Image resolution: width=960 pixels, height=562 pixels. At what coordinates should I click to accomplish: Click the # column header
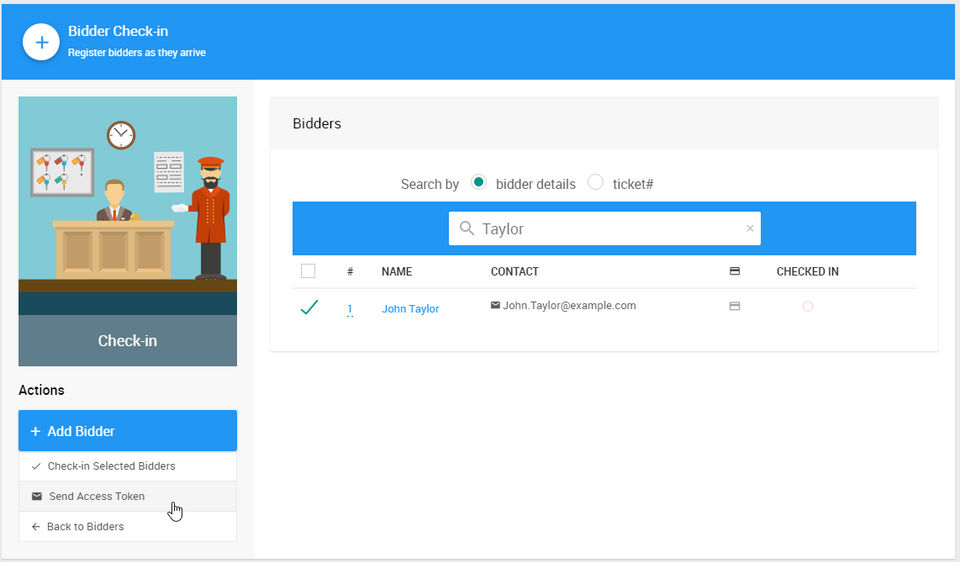[x=350, y=271]
